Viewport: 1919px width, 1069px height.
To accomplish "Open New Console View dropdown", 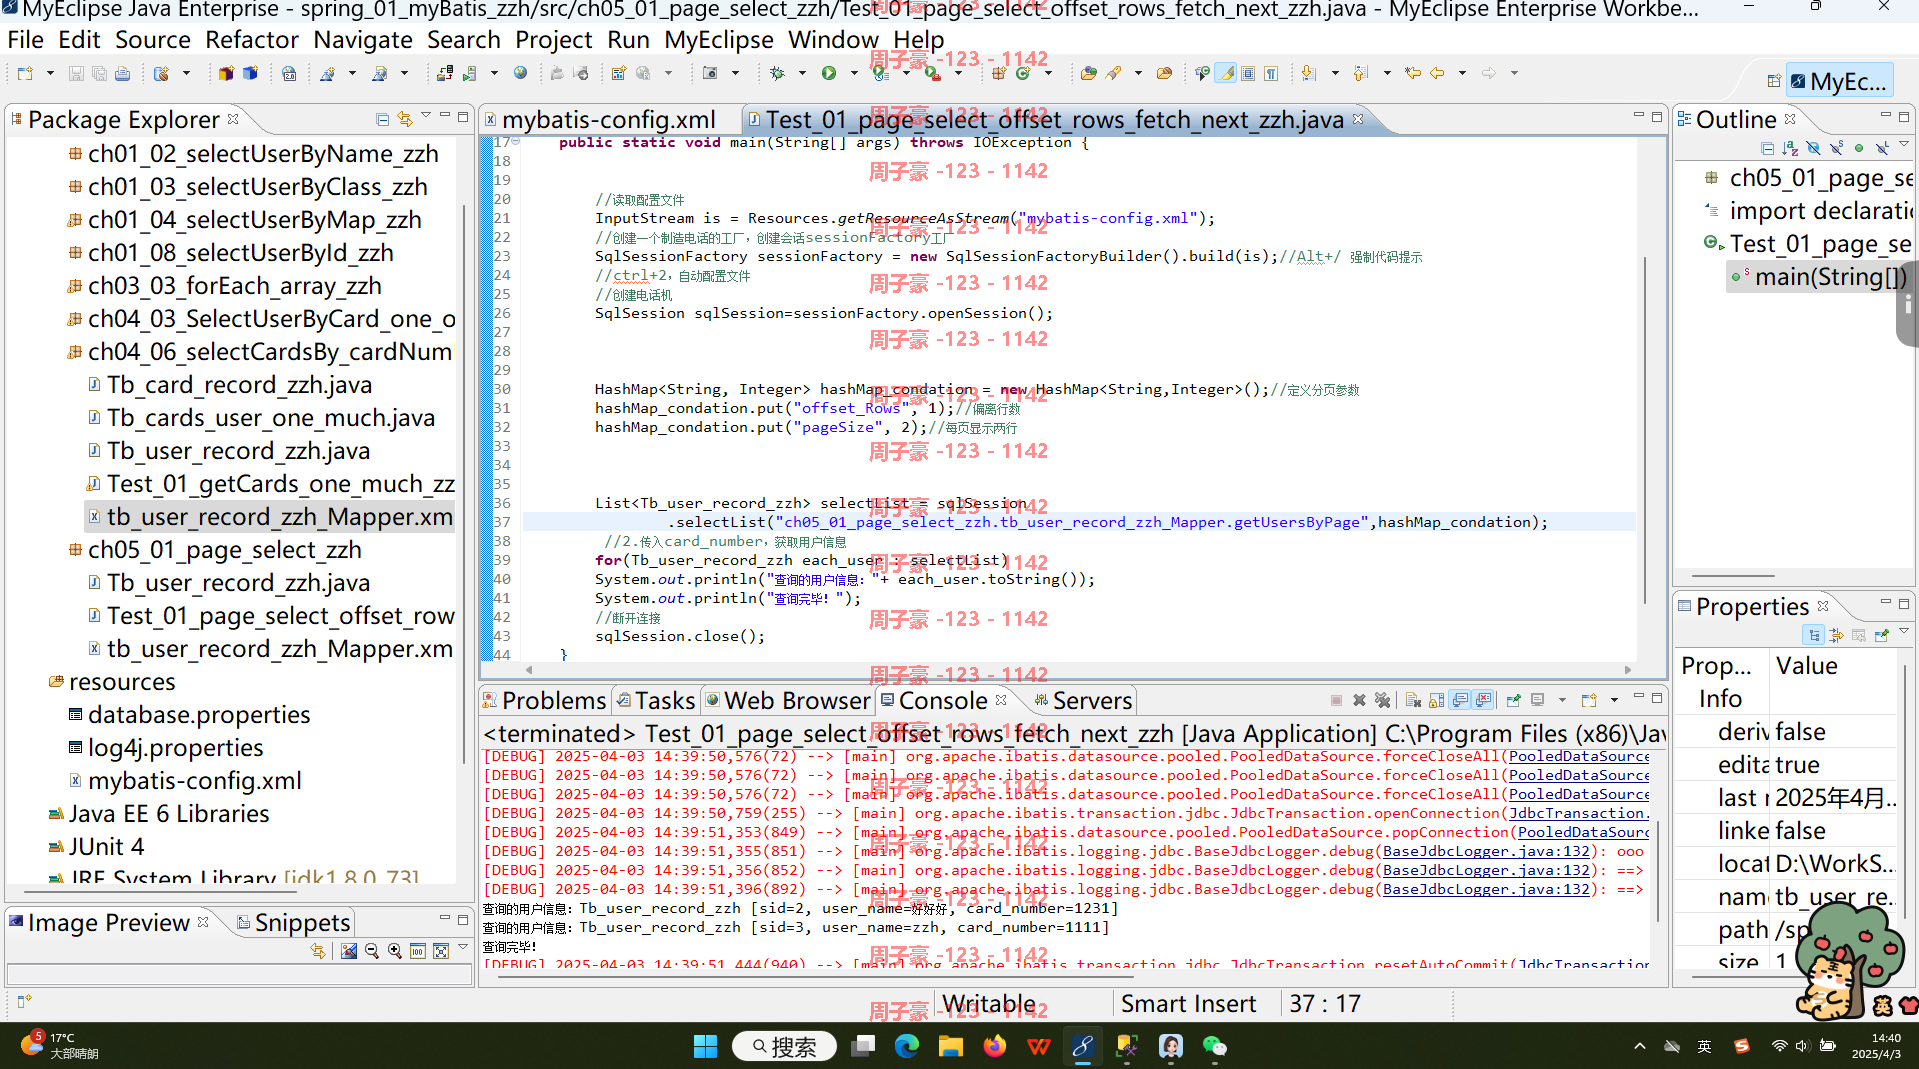I will click(1613, 700).
